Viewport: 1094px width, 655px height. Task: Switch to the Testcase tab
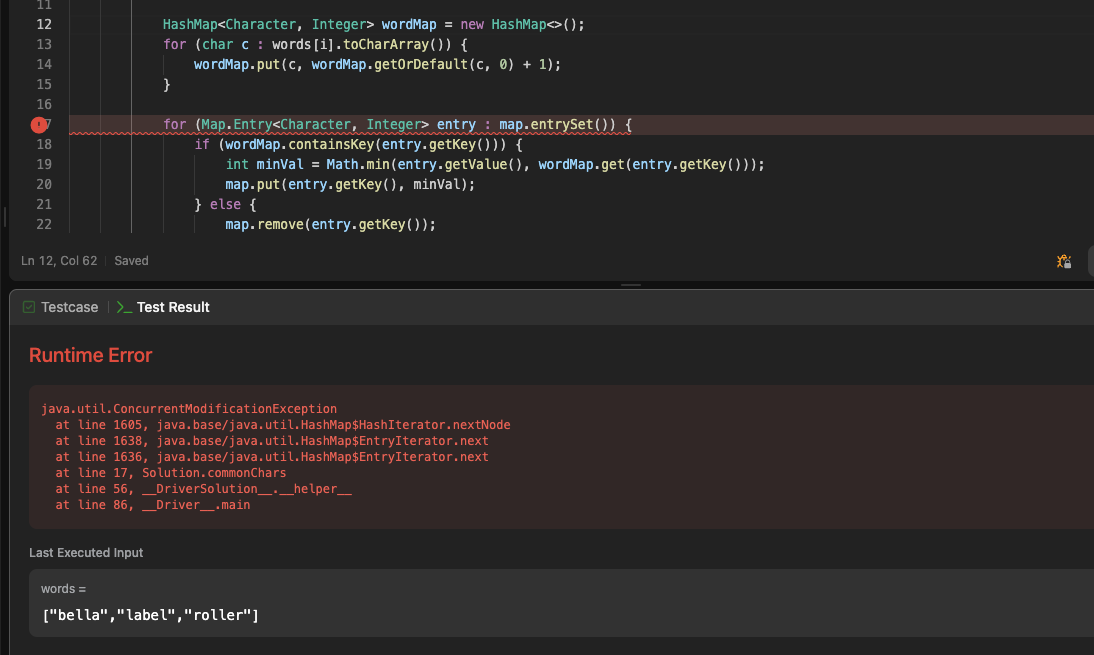(x=69, y=307)
